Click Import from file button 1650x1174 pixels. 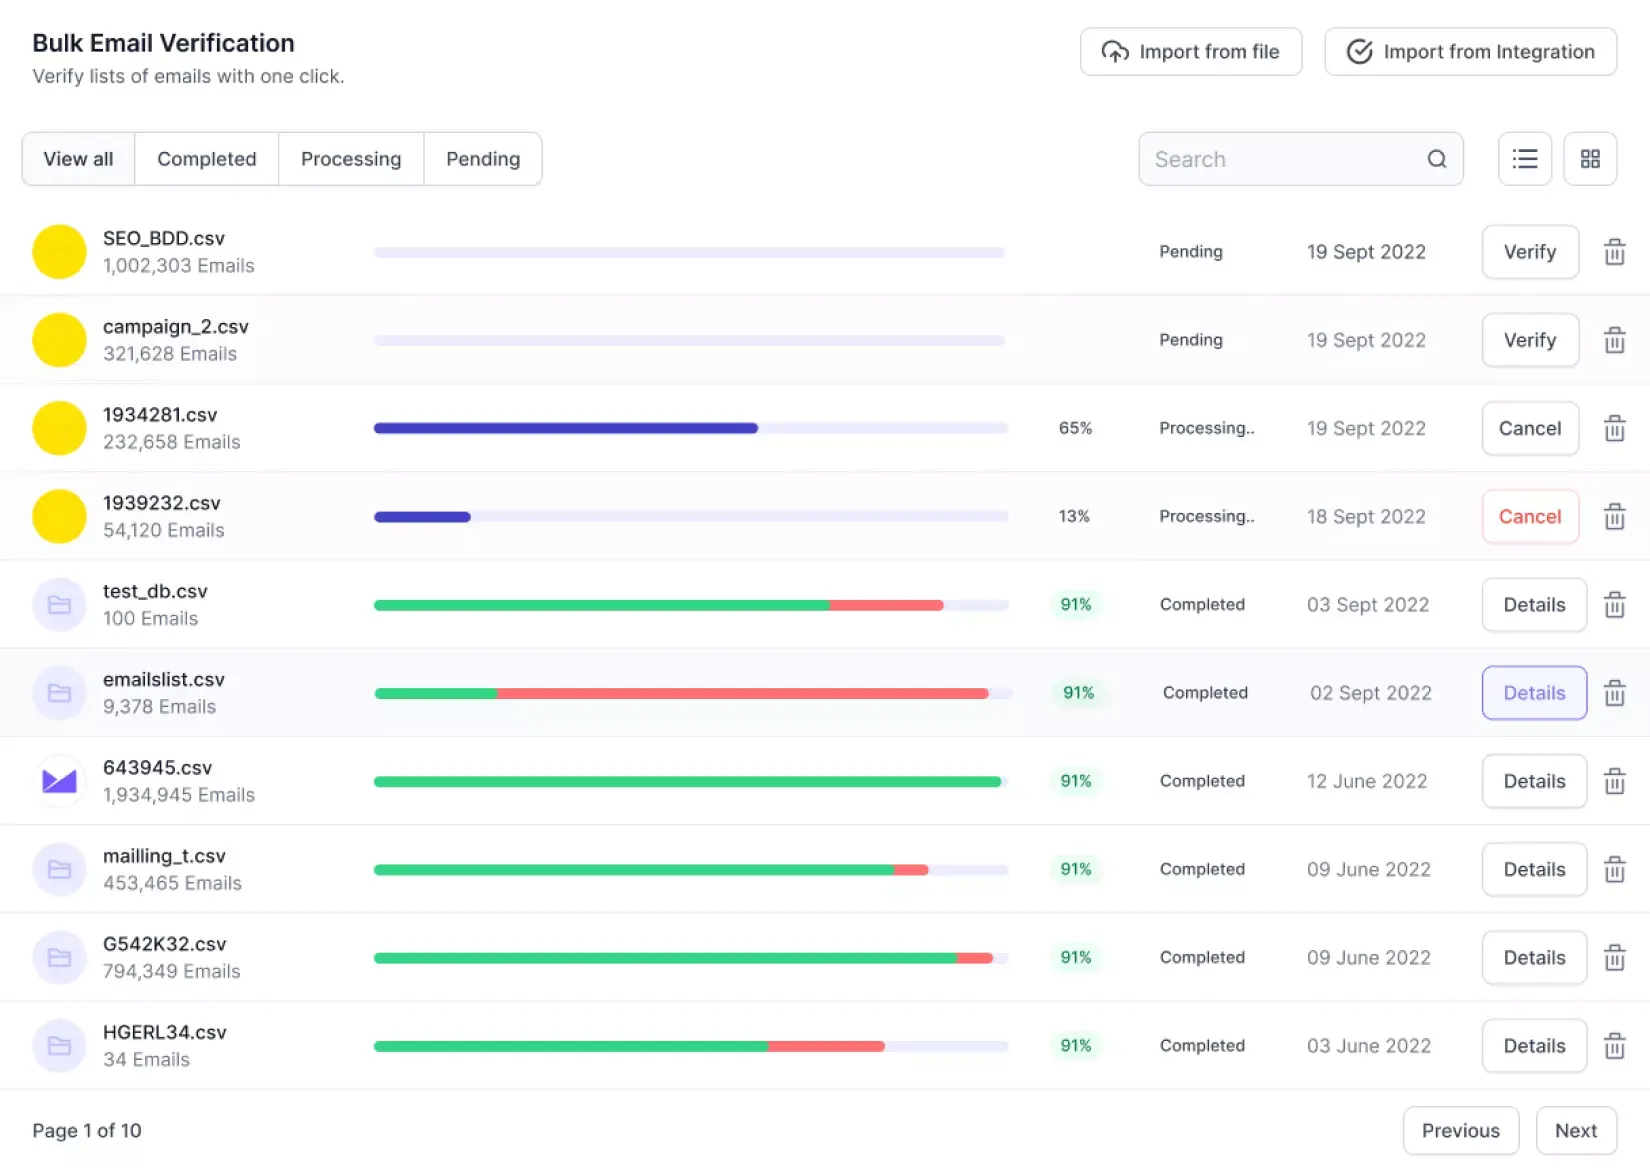(x=1190, y=52)
